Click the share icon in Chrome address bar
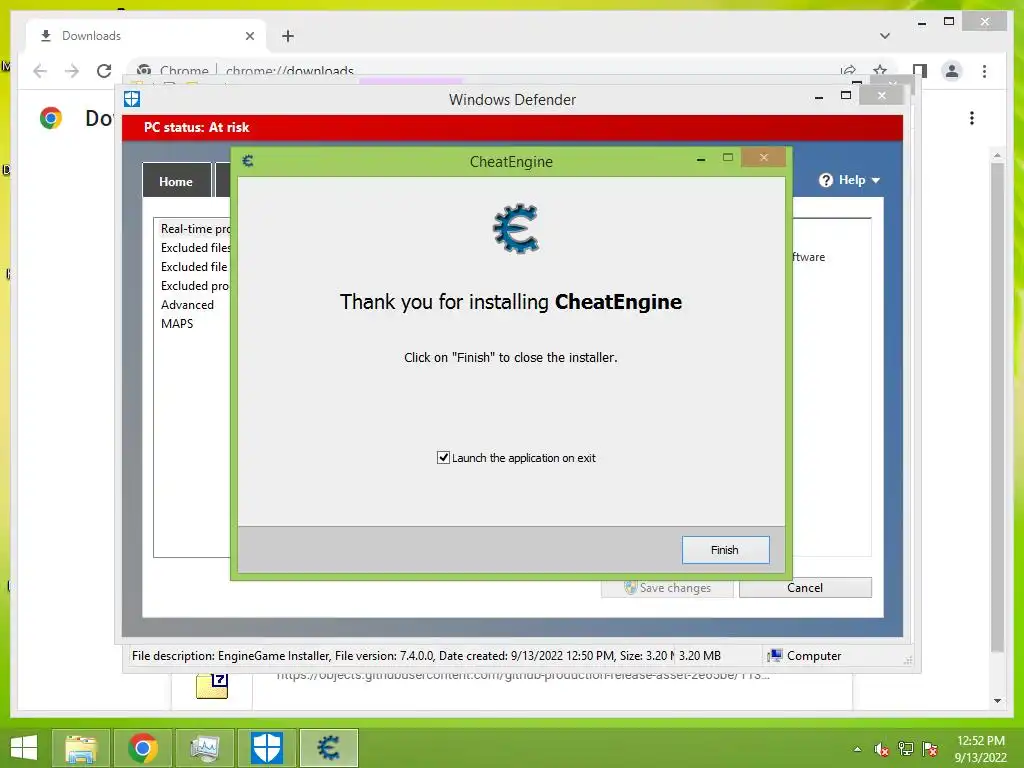Viewport: 1024px width, 768px height. click(848, 70)
